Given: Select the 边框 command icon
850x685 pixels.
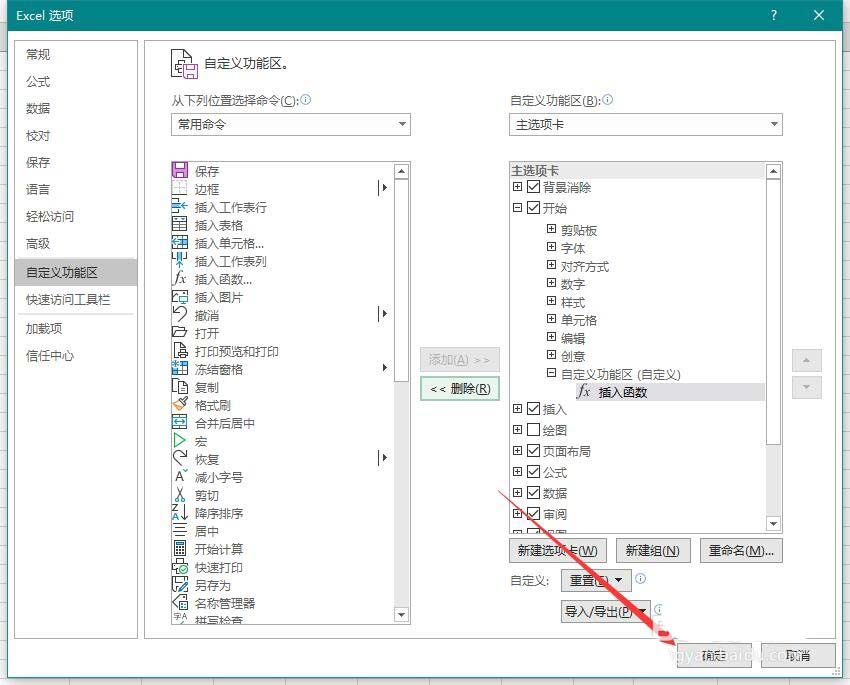Looking at the screenshot, I should [x=179, y=188].
